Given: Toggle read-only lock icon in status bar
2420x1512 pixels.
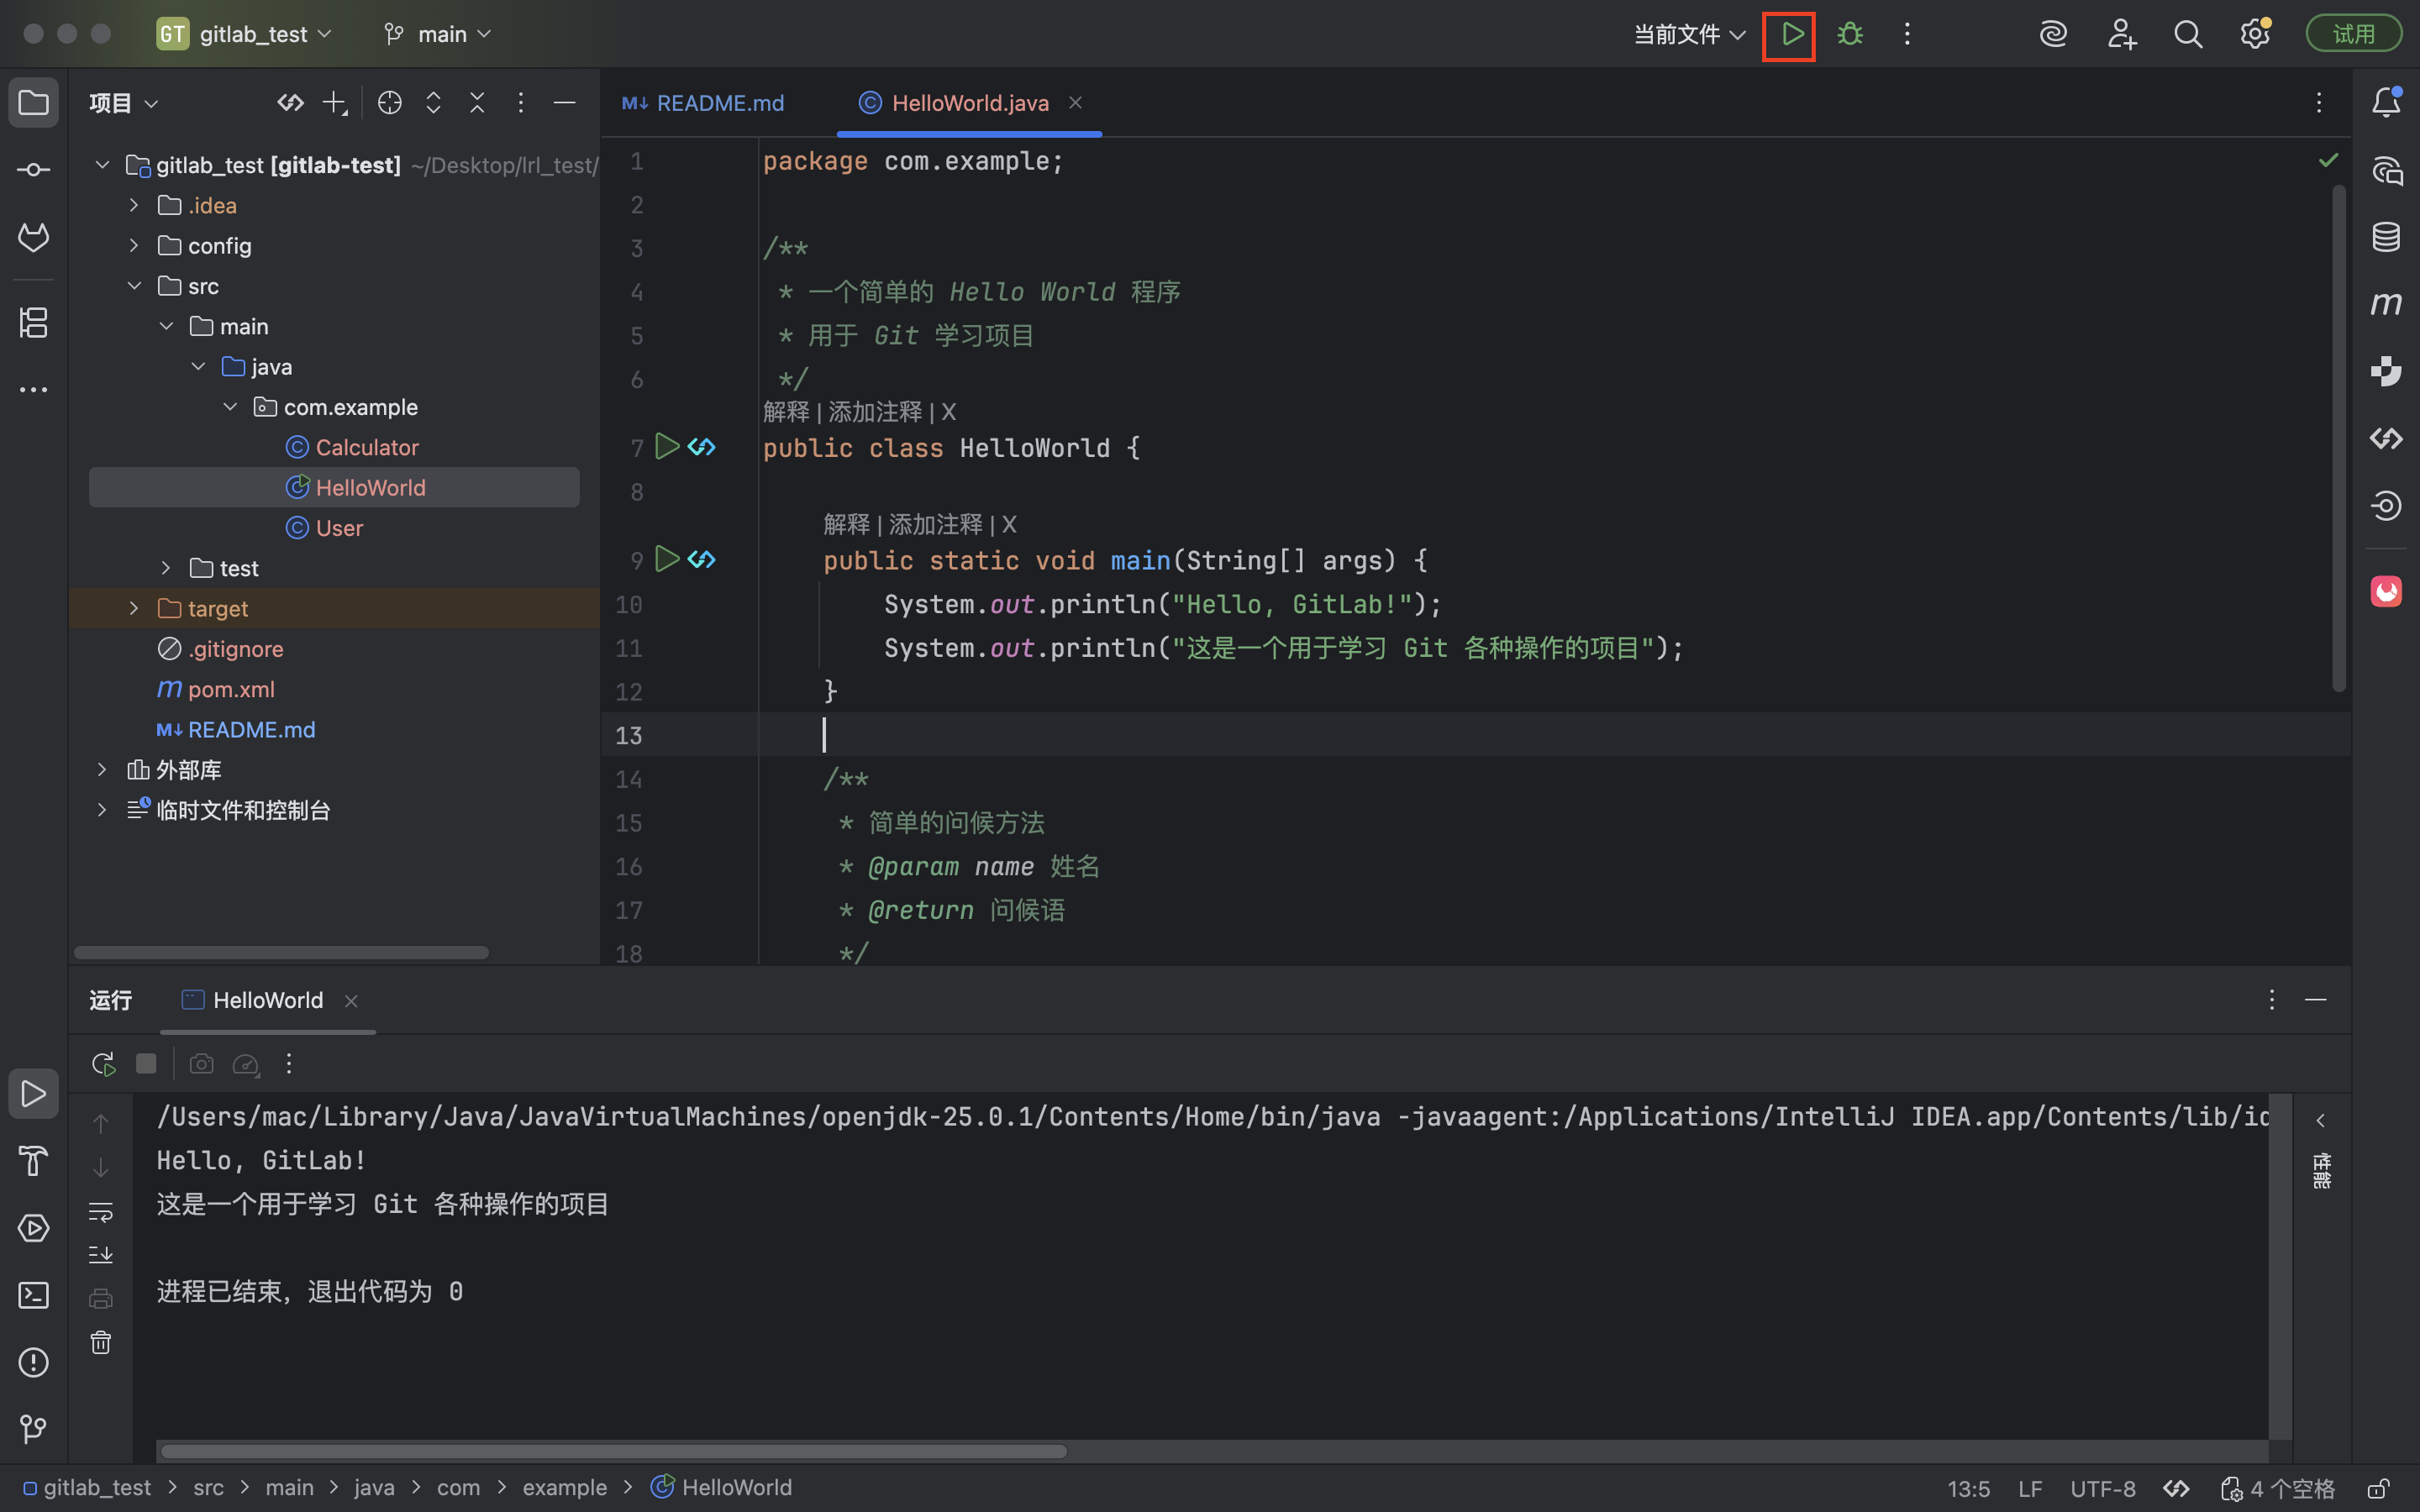Looking at the screenshot, I should 2378,1488.
